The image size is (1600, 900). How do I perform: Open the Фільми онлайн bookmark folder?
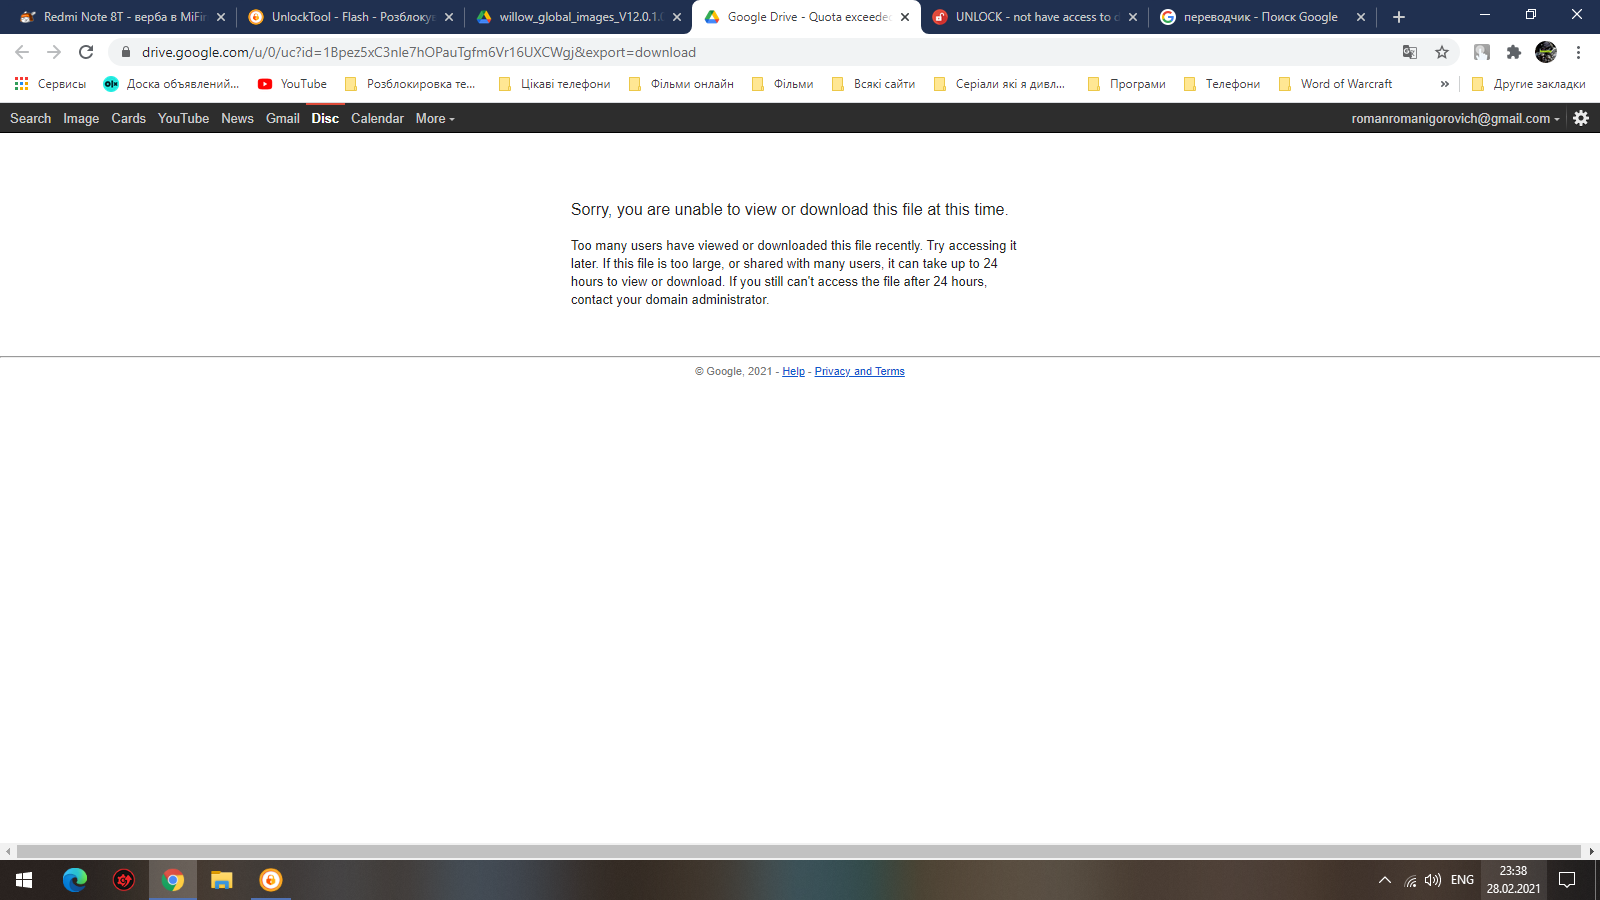point(681,84)
